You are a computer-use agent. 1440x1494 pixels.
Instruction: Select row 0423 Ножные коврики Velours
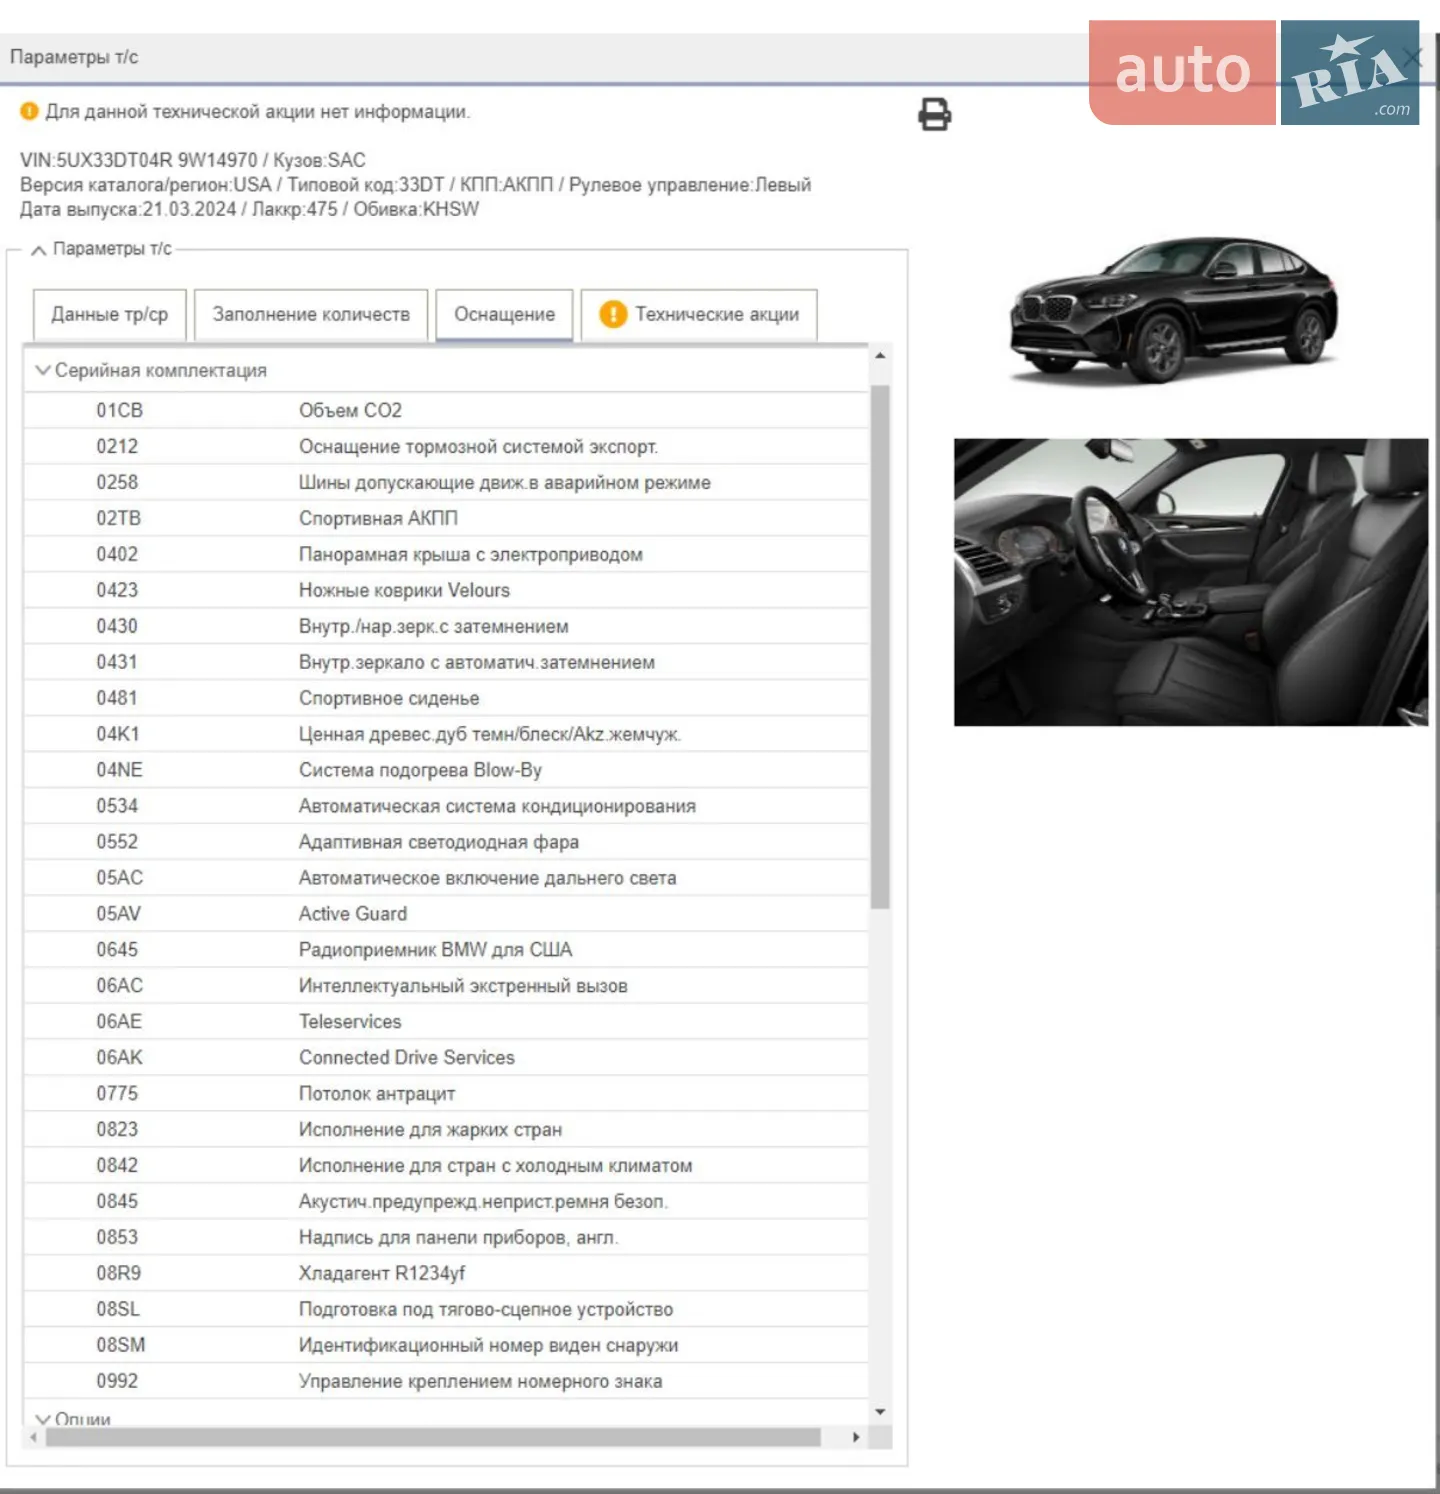click(x=446, y=590)
